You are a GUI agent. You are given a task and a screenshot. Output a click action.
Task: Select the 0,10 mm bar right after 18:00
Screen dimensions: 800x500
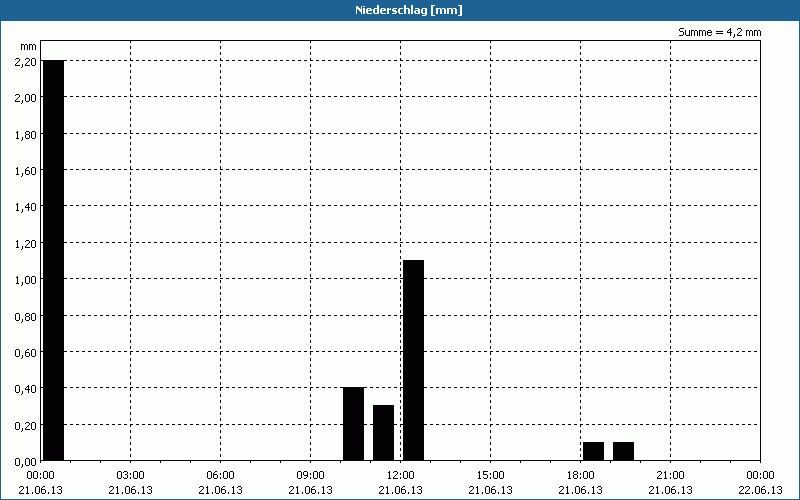point(593,452)
